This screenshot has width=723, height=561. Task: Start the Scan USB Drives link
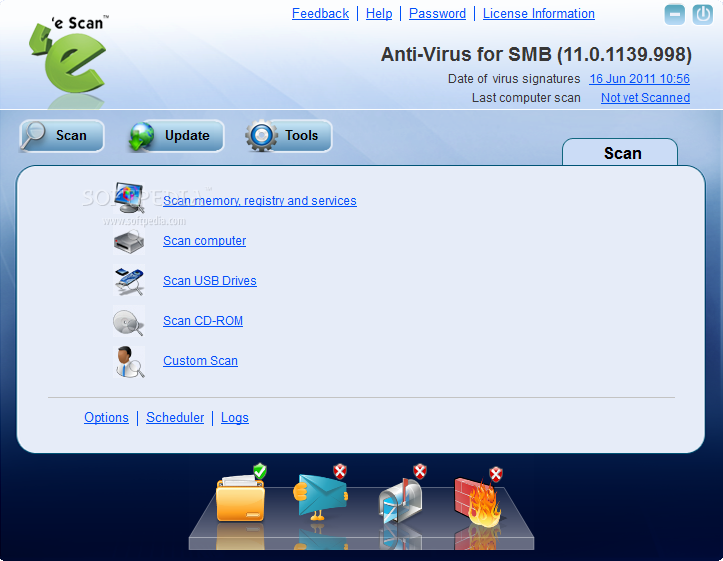(x=210, y=281)
